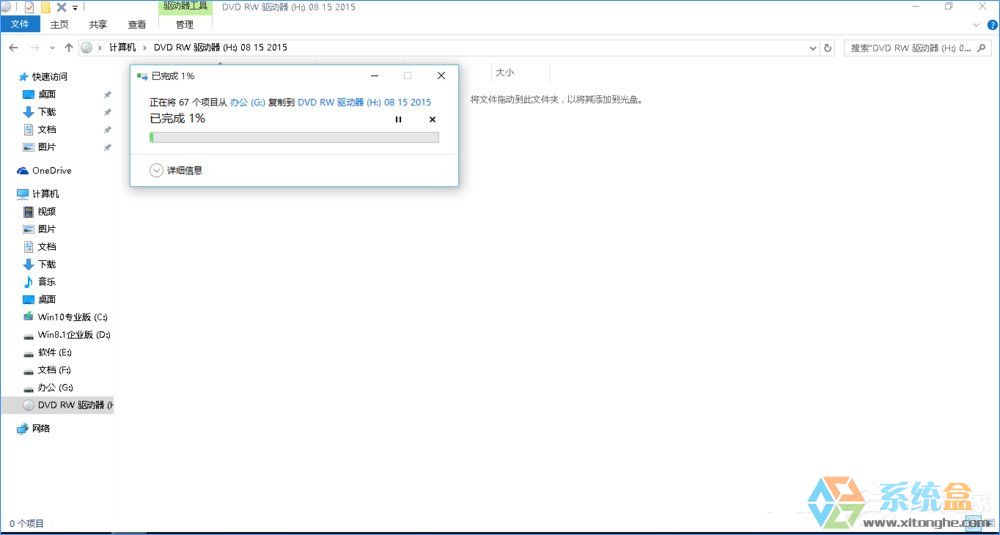The image size is (1000, 535).
Task: Open the 文档 folder under 计算机
Action: coord(47,247)
